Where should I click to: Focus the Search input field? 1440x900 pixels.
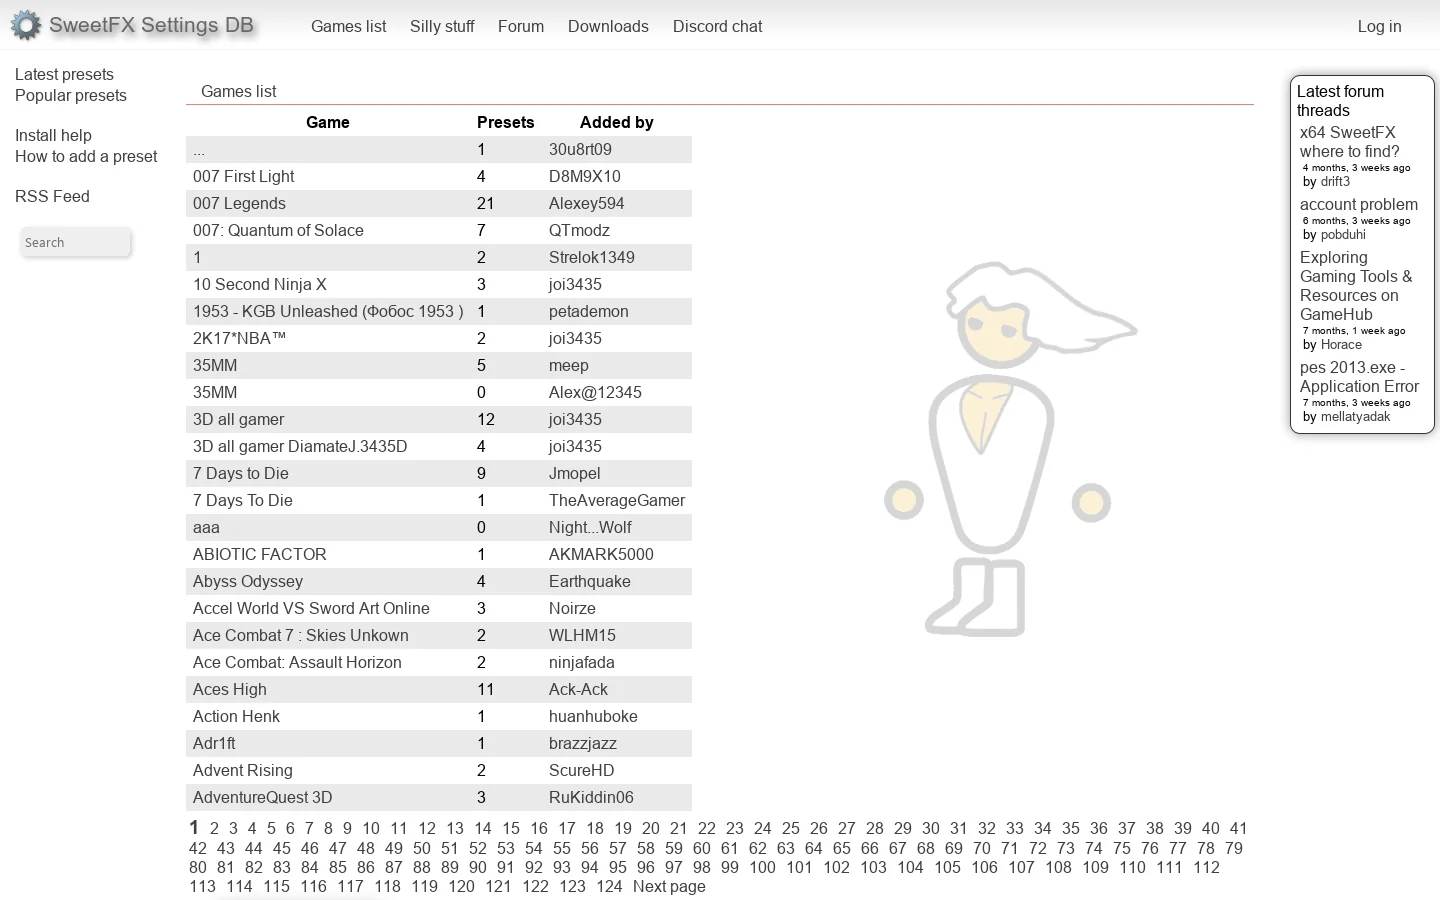75,242
